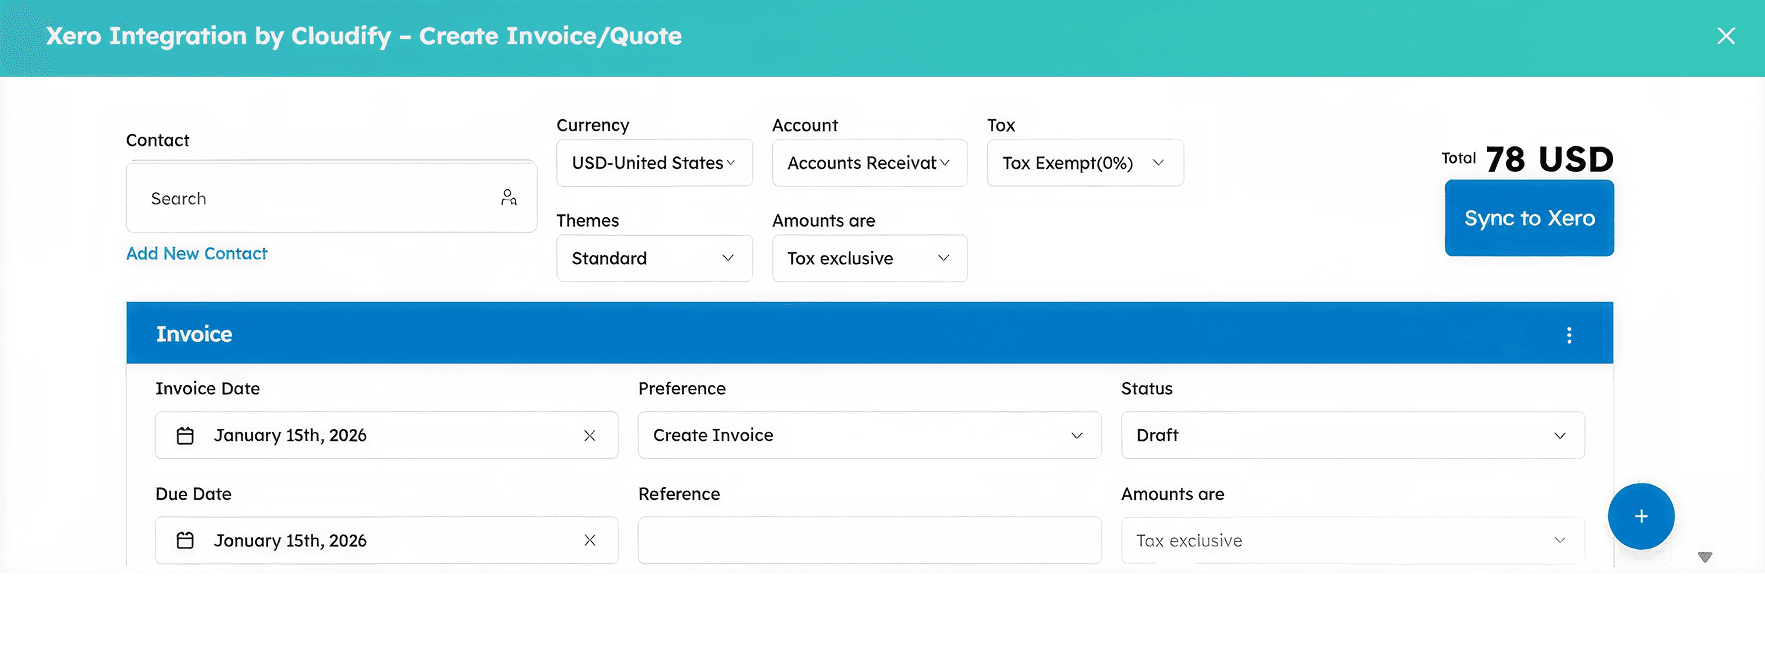Screen dimensions: 1765x672
Task: Click the round blue plus button
Action: click(x=1641, y=516)
